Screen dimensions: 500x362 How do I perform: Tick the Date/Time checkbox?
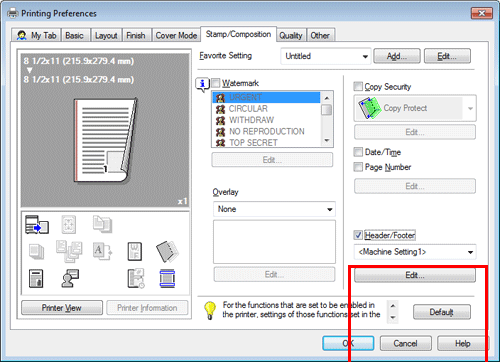[358, 152]
